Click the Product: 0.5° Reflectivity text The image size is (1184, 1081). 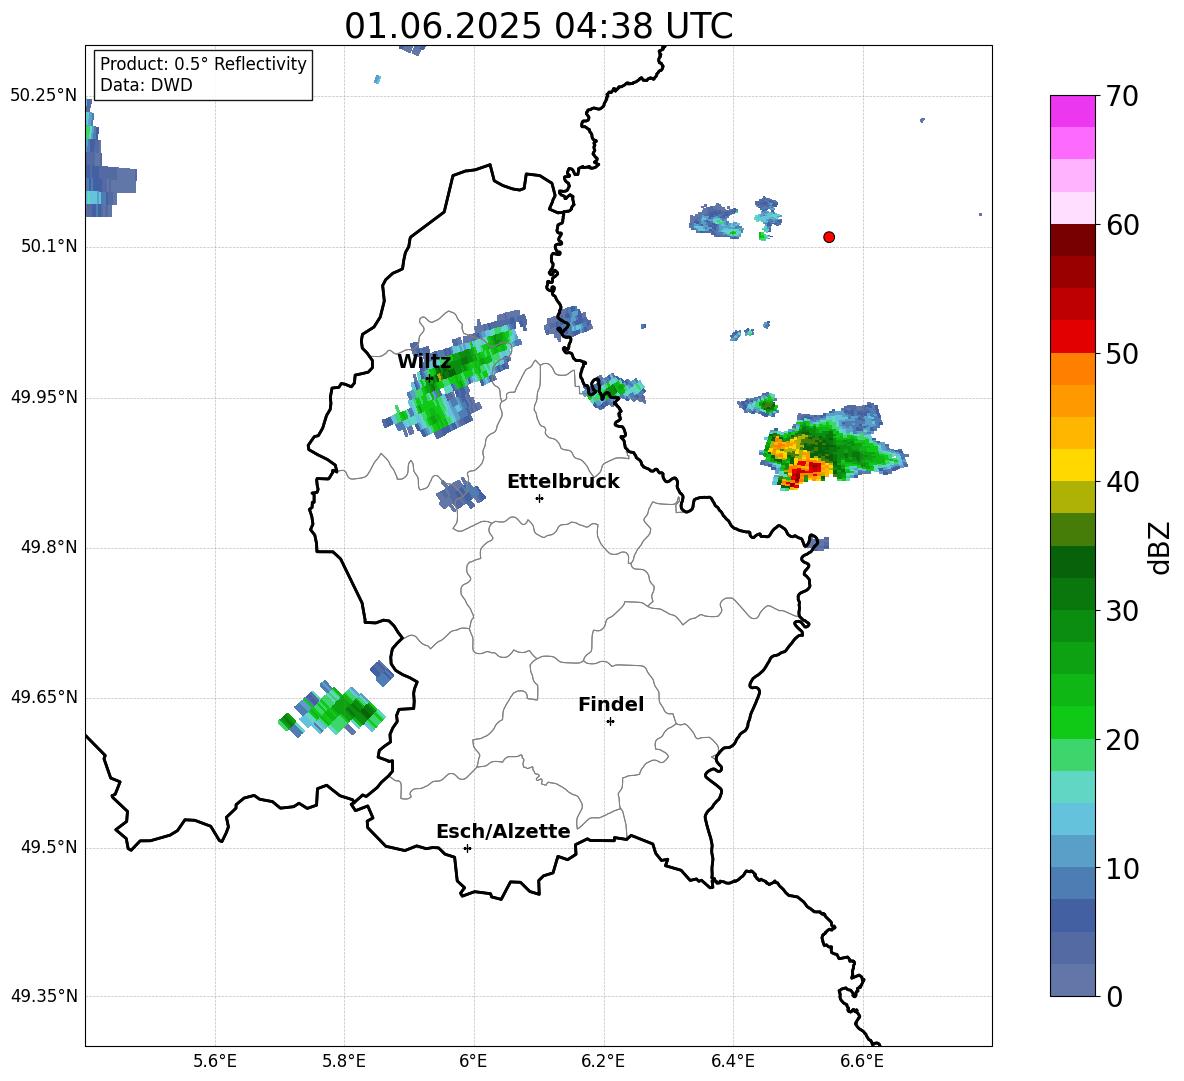pos(203,64)
